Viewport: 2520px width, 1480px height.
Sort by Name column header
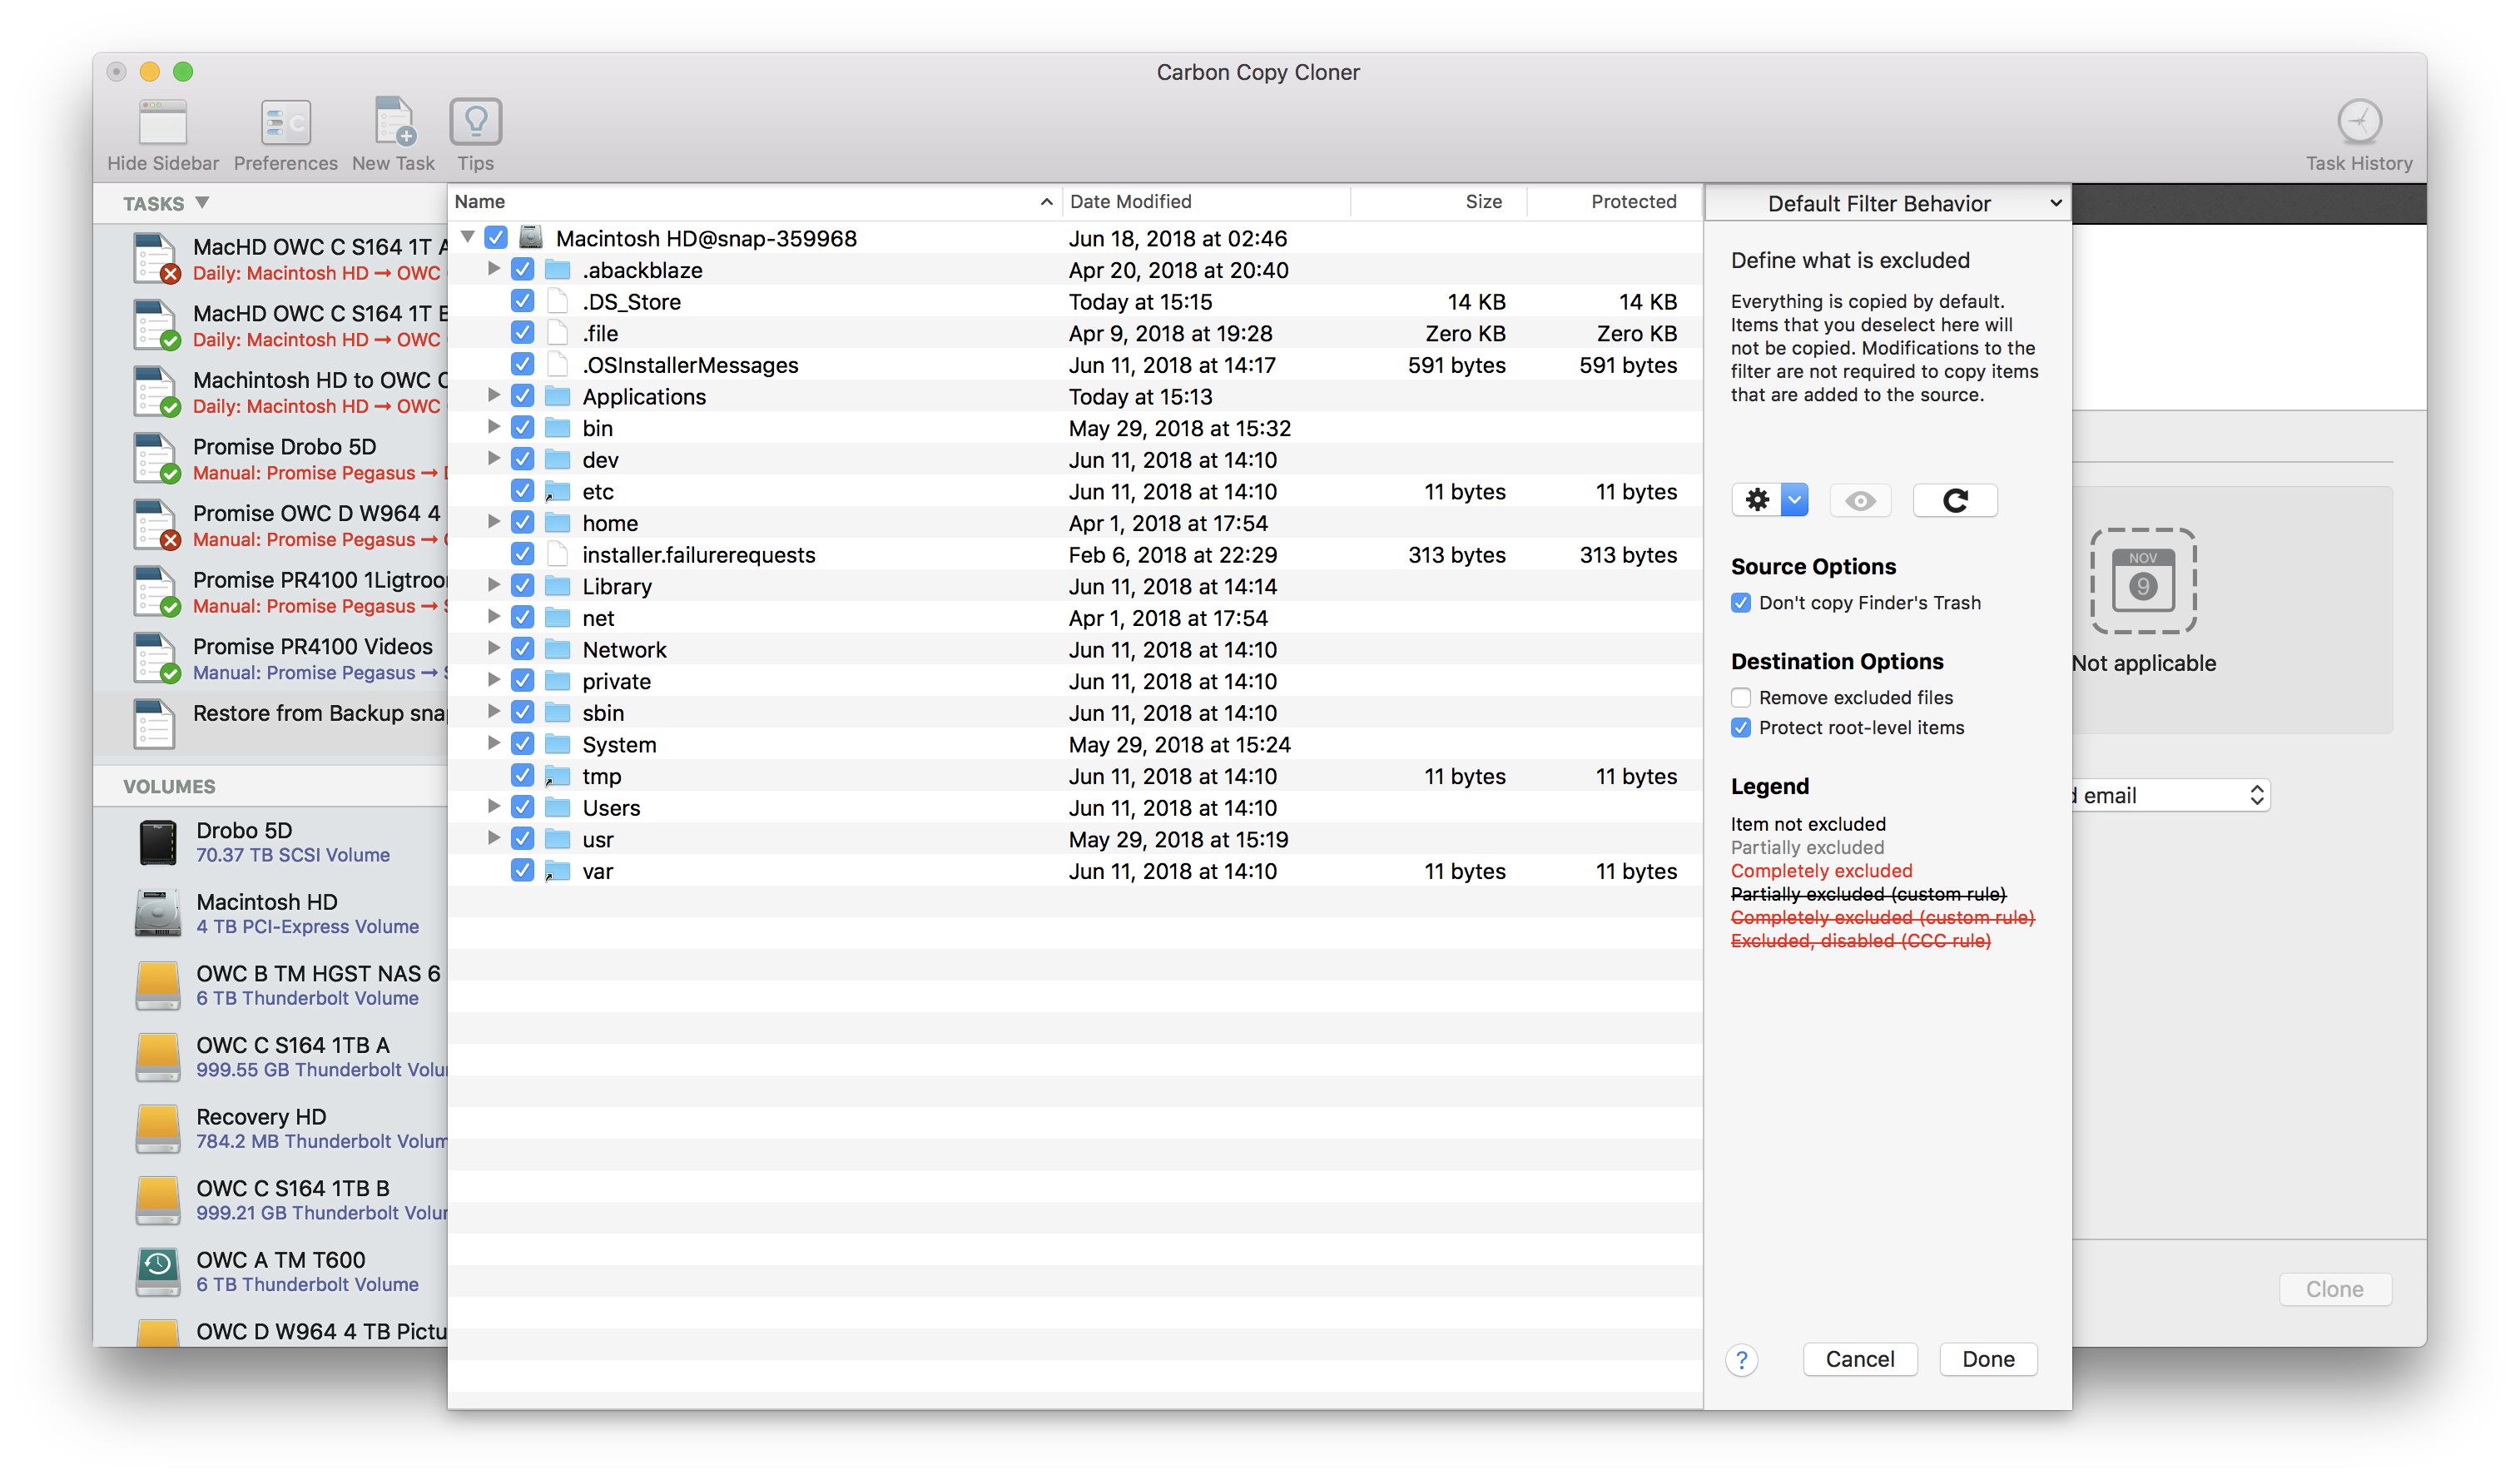point(755,202)
